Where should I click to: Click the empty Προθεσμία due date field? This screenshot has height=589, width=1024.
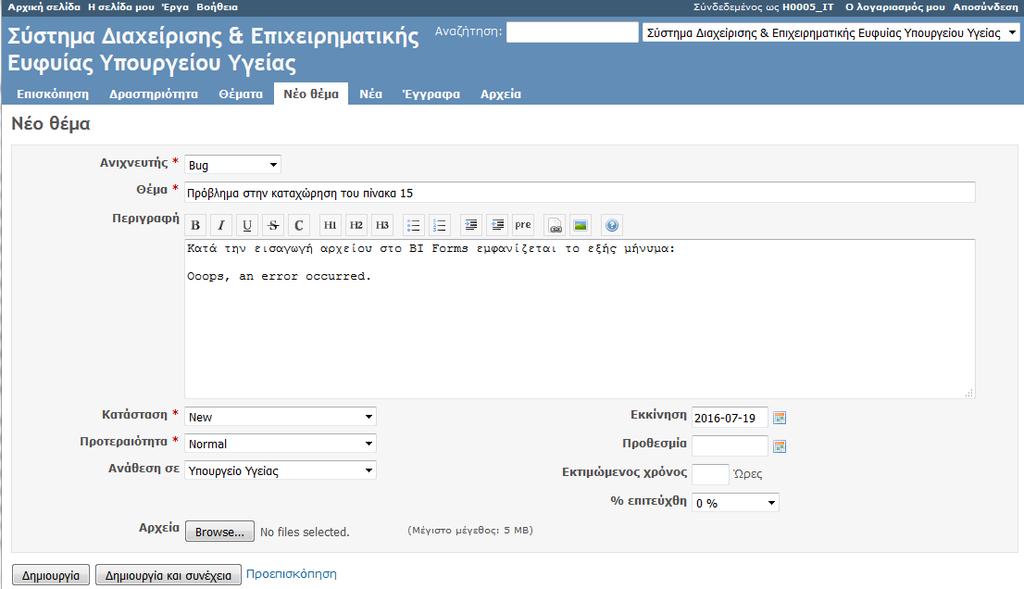[x=729, y=446]
